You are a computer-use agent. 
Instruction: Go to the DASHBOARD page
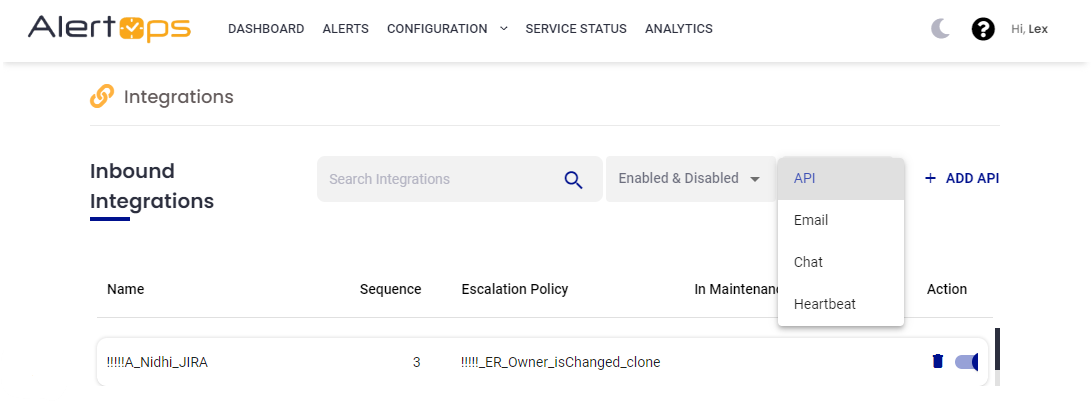266,29
